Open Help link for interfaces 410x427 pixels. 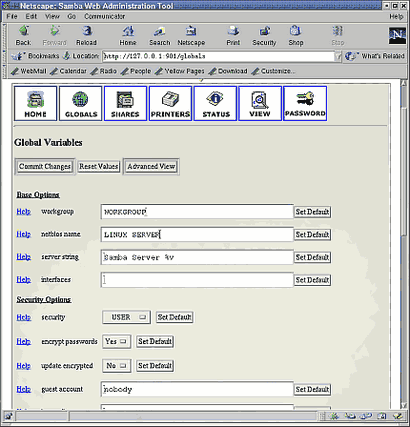[23, 280]
